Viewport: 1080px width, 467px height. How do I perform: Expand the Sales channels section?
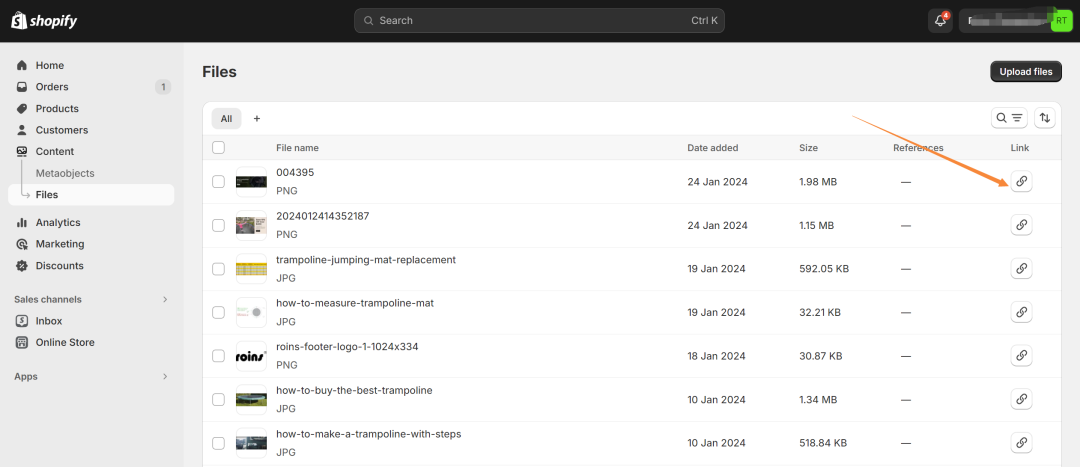pos(165,299)
